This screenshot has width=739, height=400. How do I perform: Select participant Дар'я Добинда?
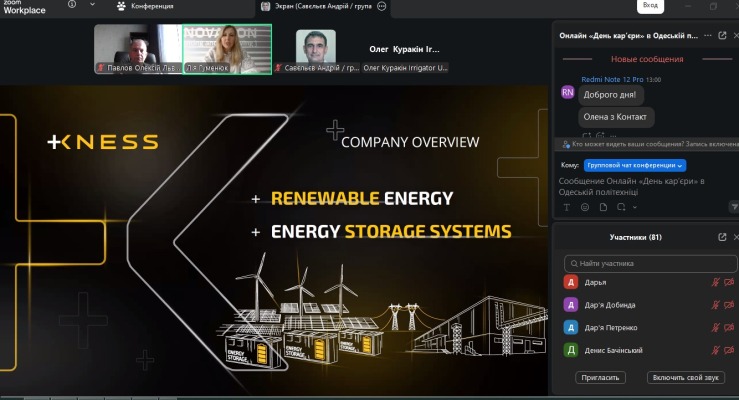pyautogui.click(x=649, y=305)
